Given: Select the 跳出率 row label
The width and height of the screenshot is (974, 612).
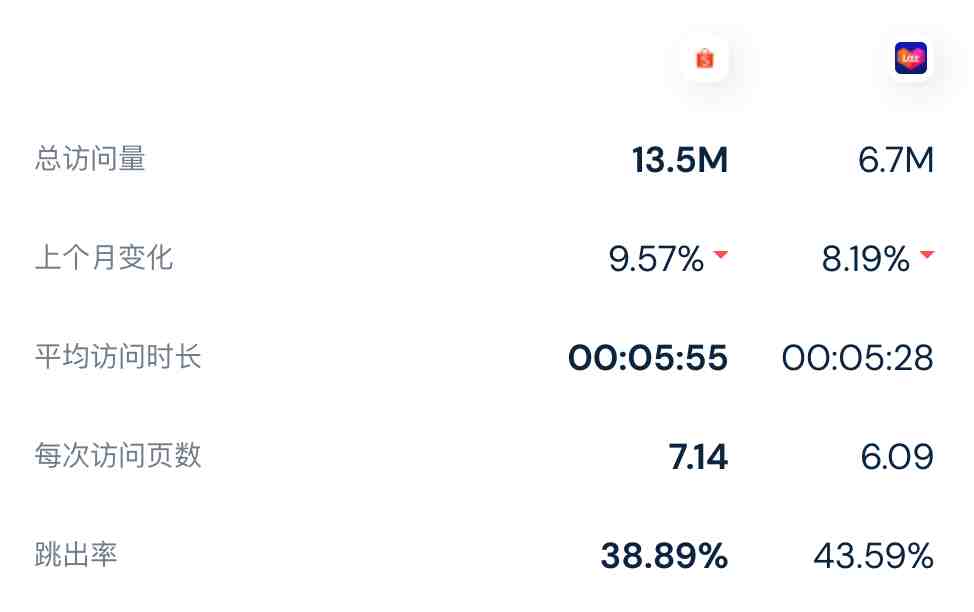Looking at the screenshot, I should pos(76,554).
